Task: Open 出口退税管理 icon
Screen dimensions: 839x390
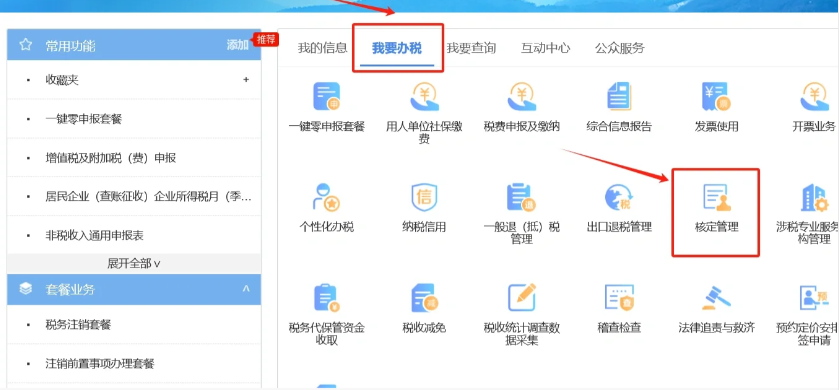Action: point(619,197)
